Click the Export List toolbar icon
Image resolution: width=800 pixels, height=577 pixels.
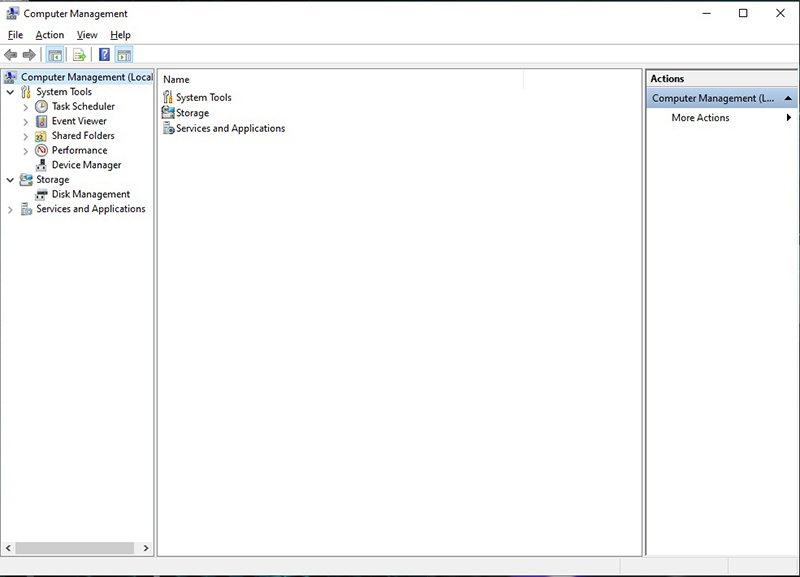[79, 55]
